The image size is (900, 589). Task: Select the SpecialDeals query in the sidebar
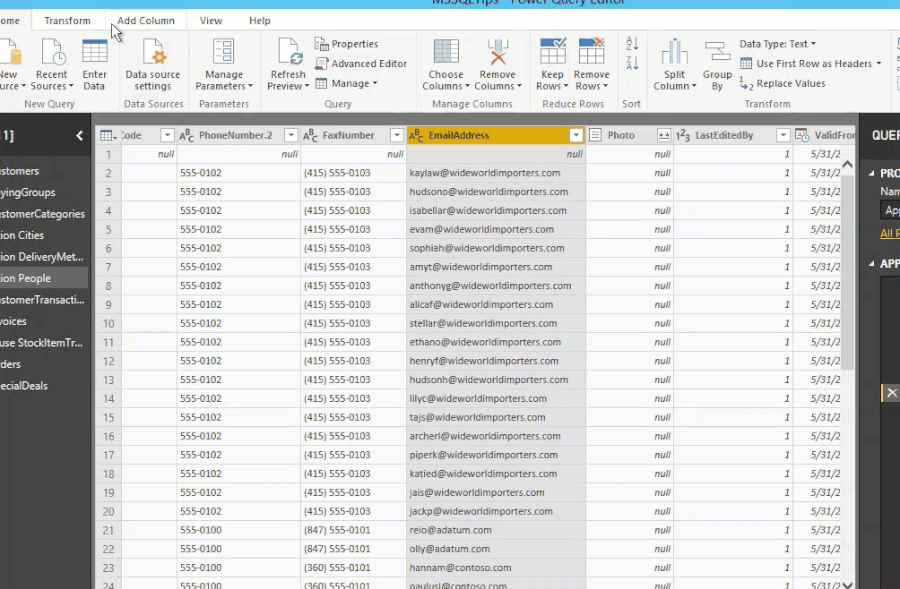[27, 385]
